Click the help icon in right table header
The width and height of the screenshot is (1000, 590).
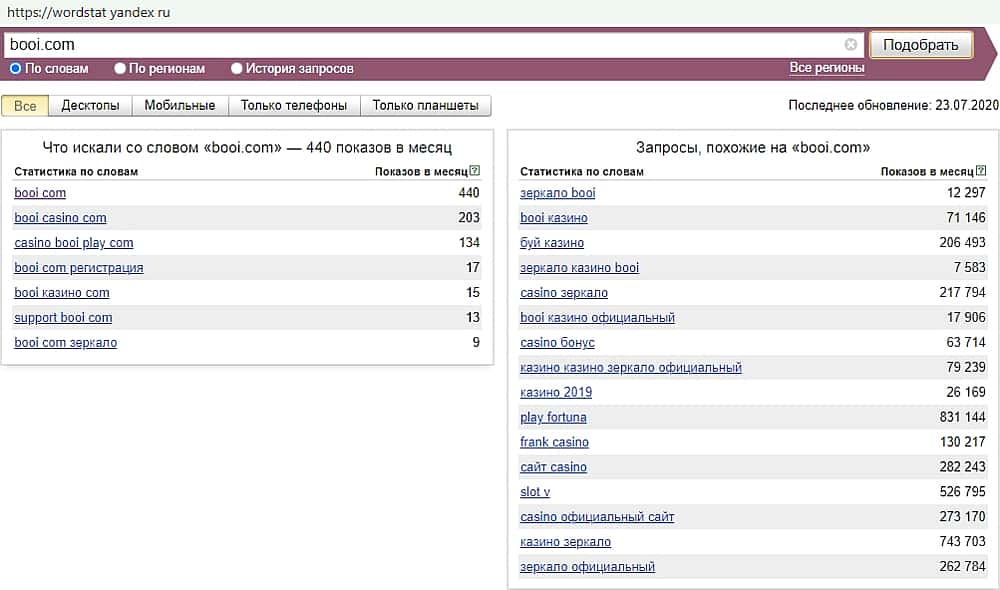[980, 171]
